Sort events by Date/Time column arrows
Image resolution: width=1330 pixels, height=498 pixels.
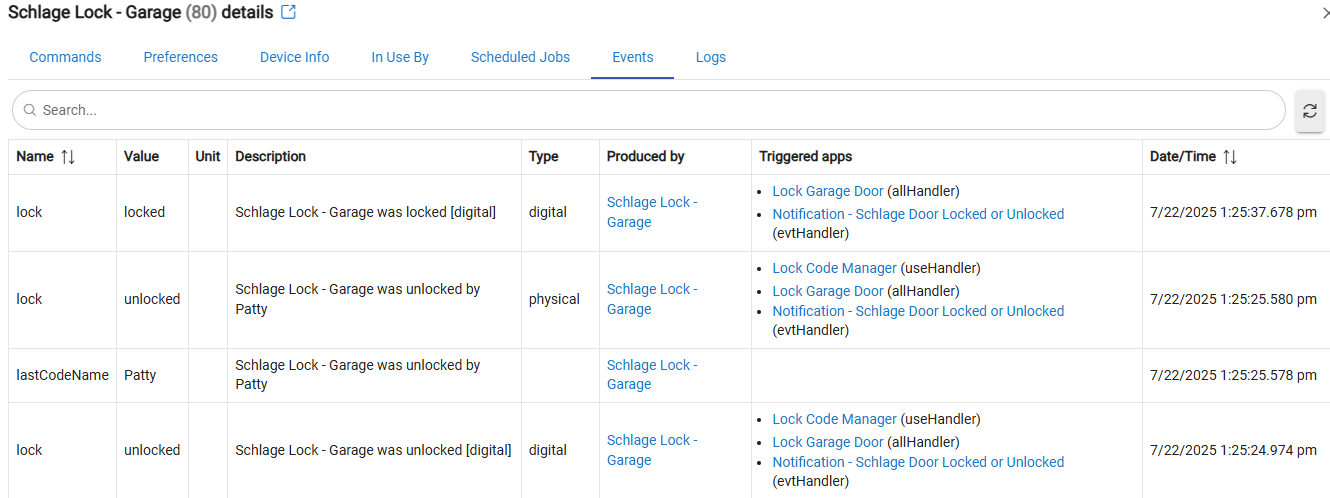[1230, 157]
